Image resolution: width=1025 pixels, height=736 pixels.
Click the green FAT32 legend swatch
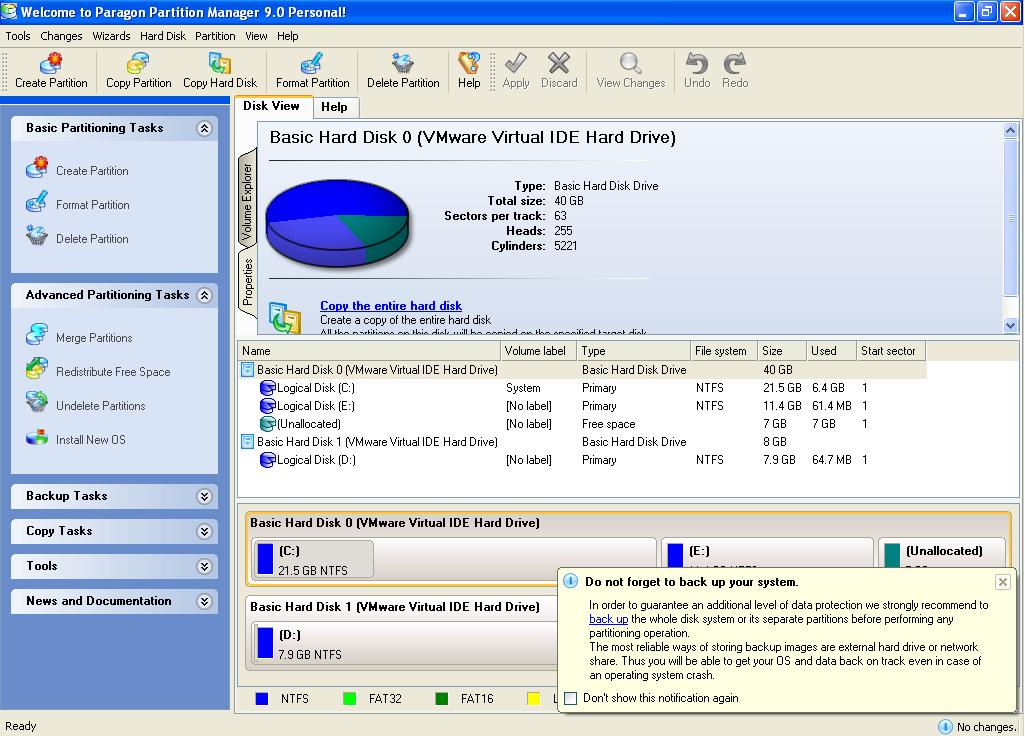(350, 699)
